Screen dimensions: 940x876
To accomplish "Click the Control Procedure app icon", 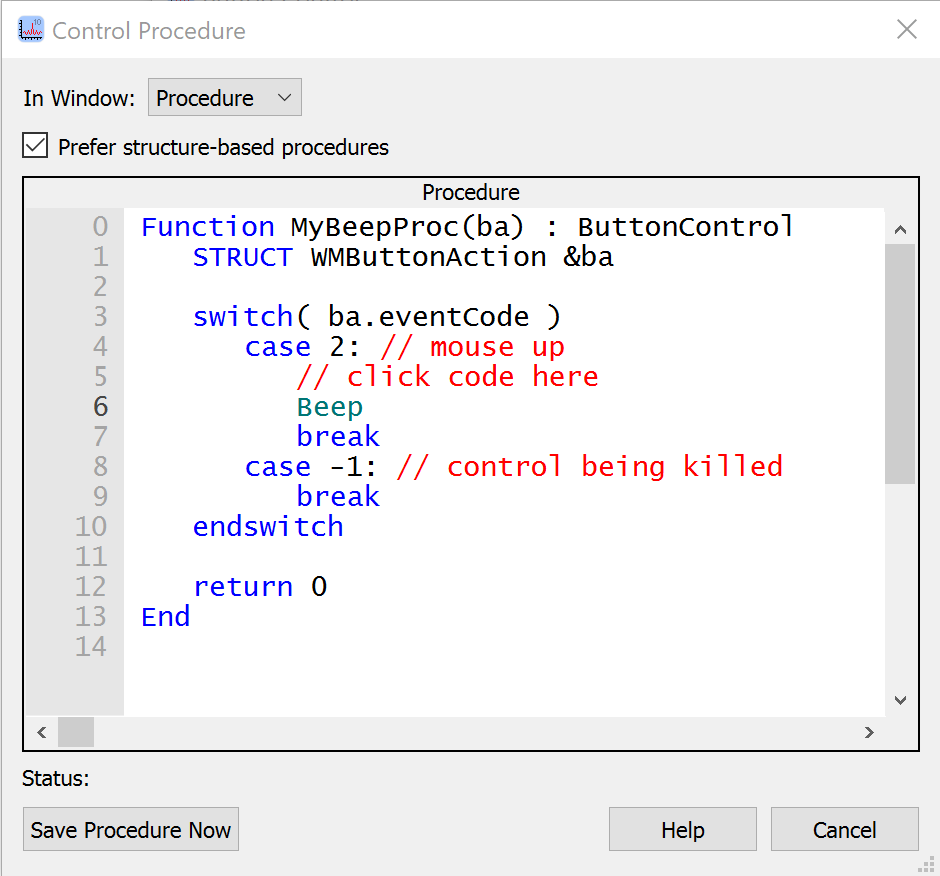I will click(x=30, y=29).
